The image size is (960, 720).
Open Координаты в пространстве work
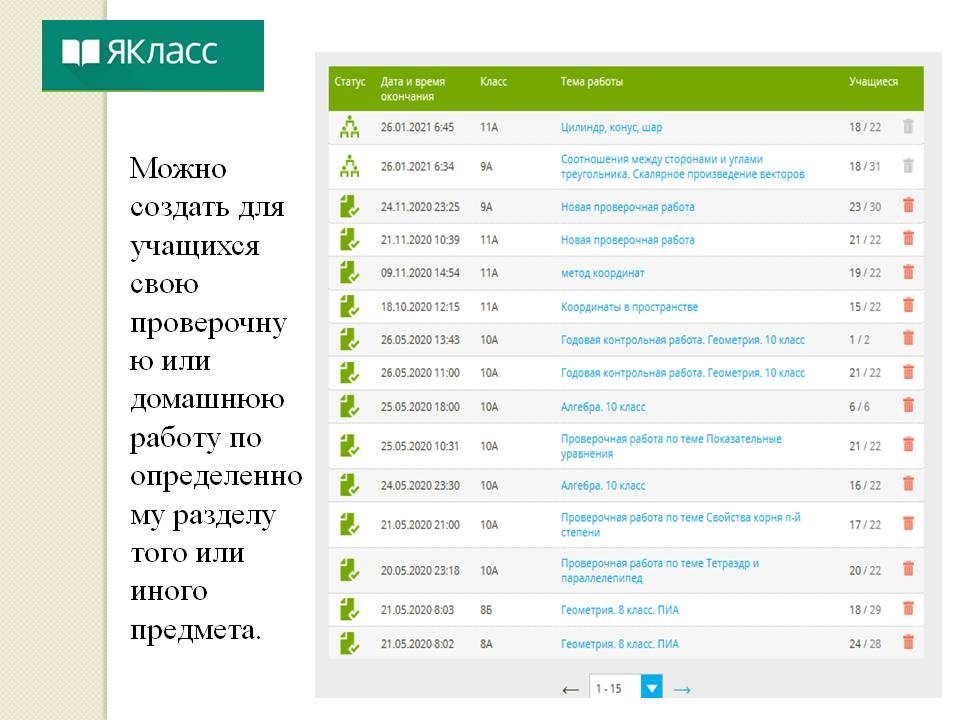pos(629,307)
